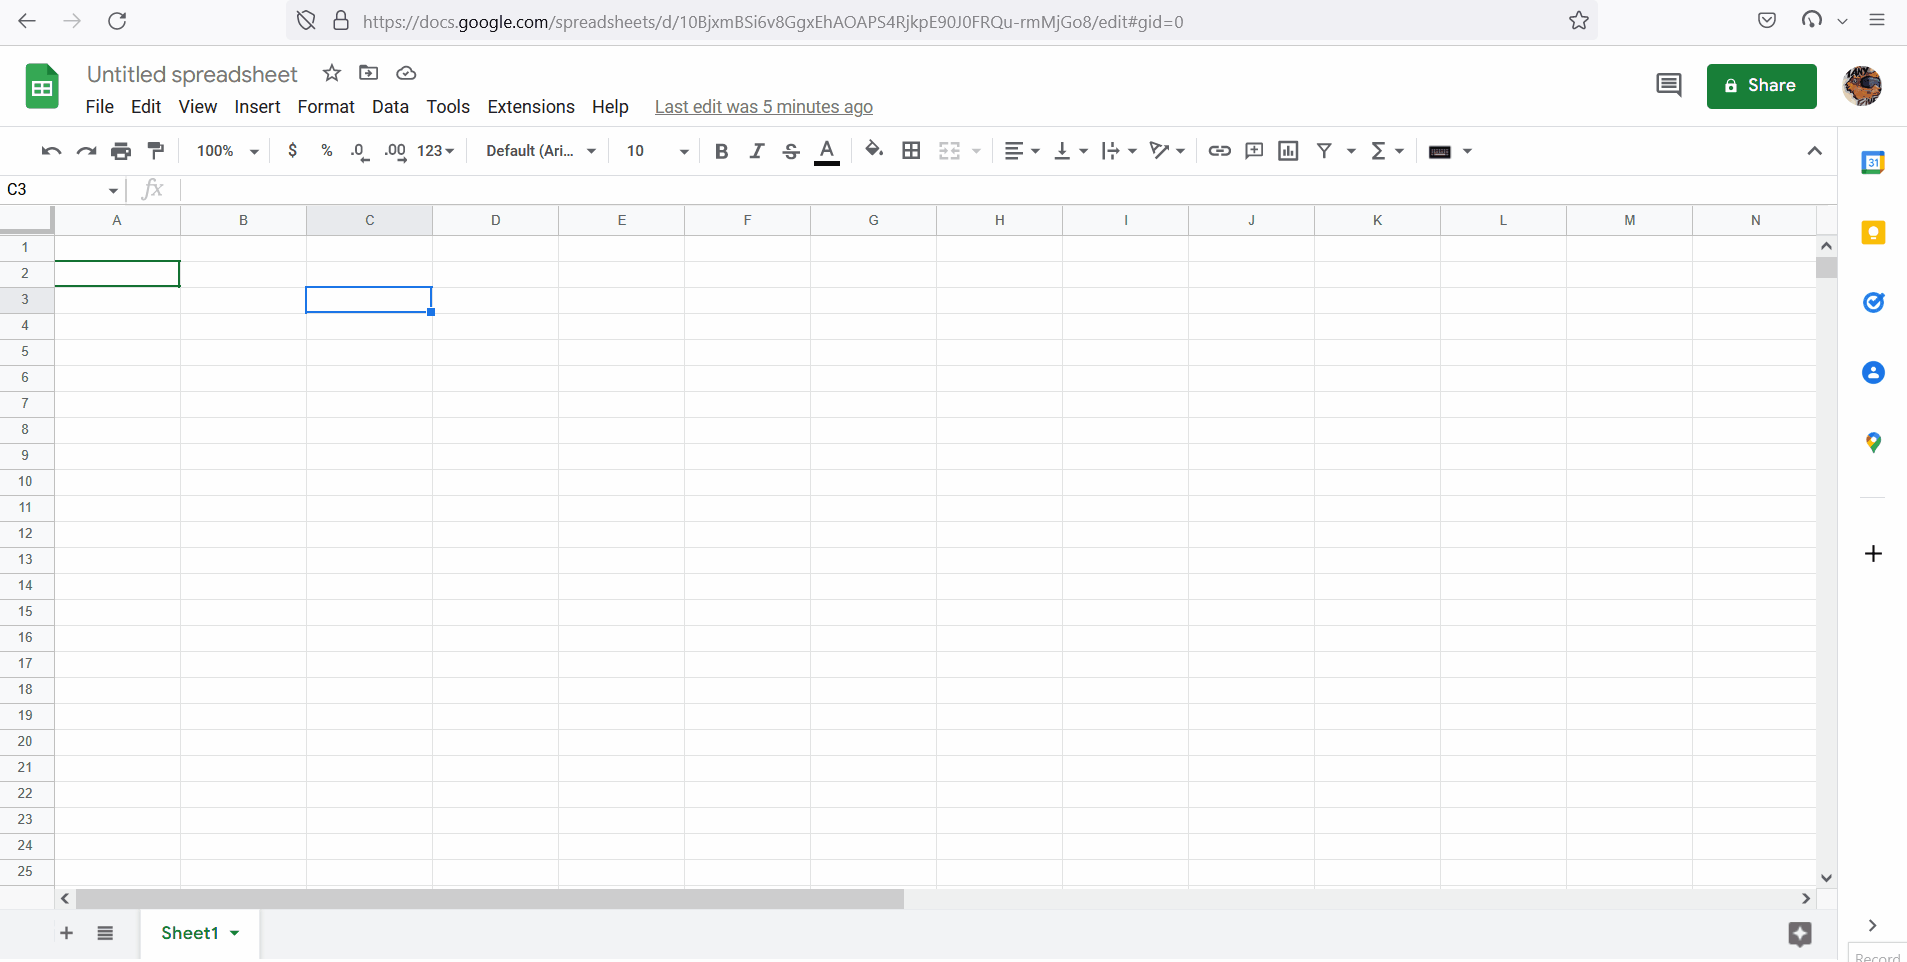Image resolution: width=1907 pixels, height=962 pixels.
Task: Open the Format menu
Action: [x=325, y=106]
